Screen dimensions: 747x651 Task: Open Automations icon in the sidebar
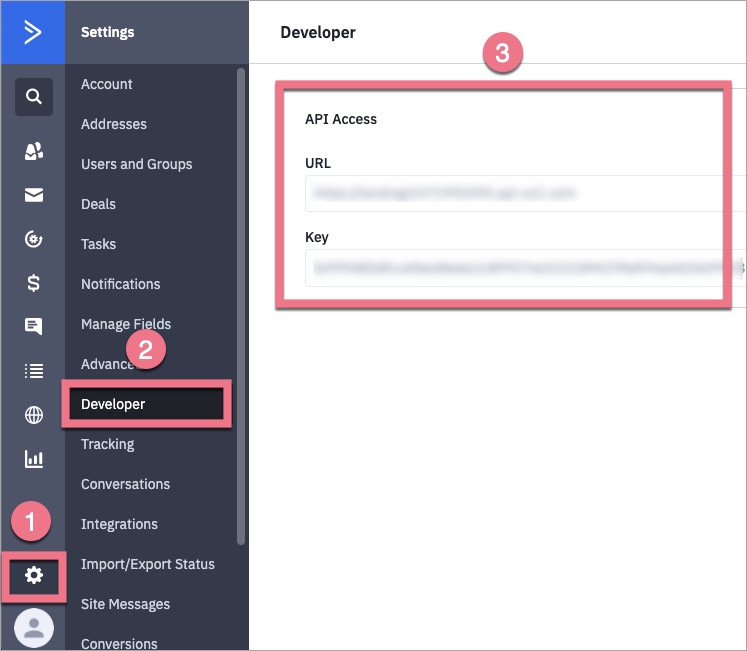point(33,239)
